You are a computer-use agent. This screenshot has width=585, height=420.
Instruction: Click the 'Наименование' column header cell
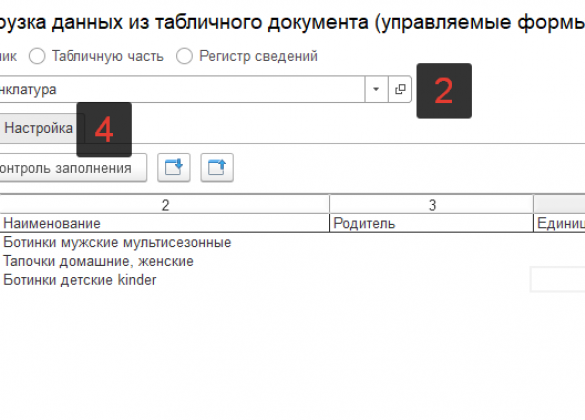point(165,223)
